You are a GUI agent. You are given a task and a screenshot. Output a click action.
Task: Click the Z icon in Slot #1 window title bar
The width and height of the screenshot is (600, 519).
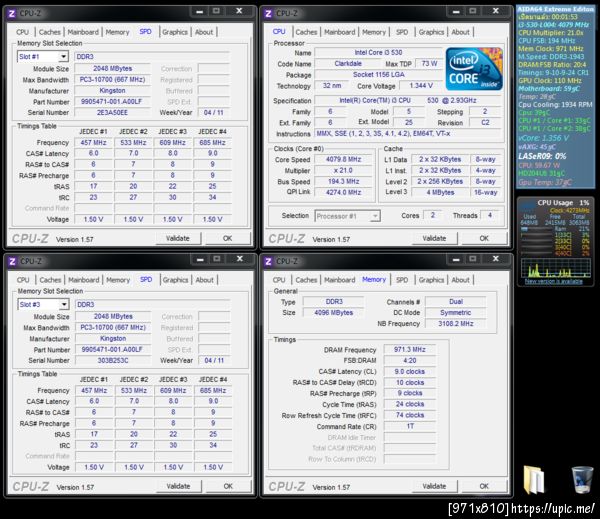[11, 13]
